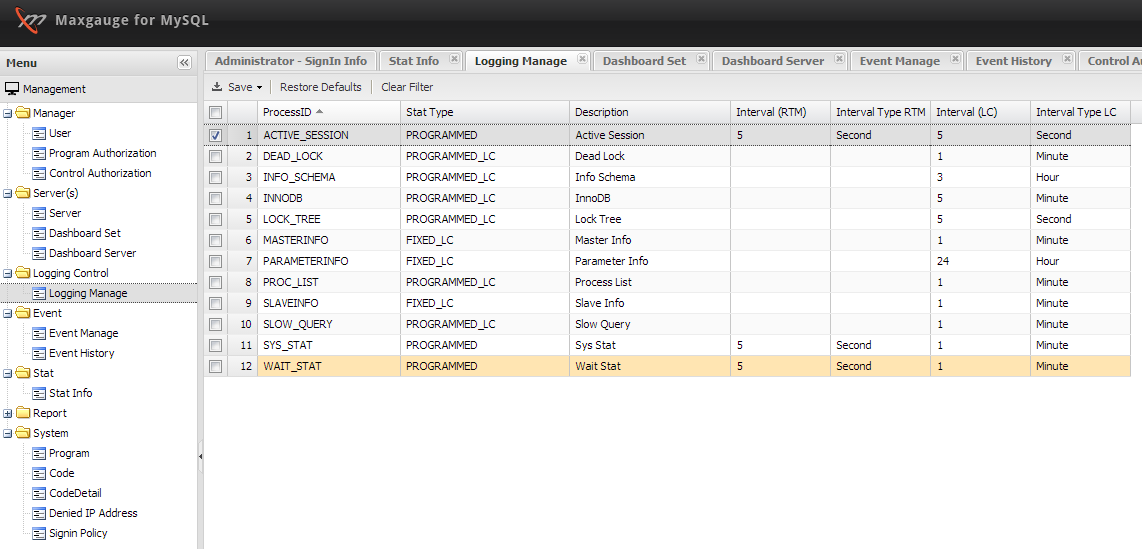Expand the Report tree node

point(8,414)
